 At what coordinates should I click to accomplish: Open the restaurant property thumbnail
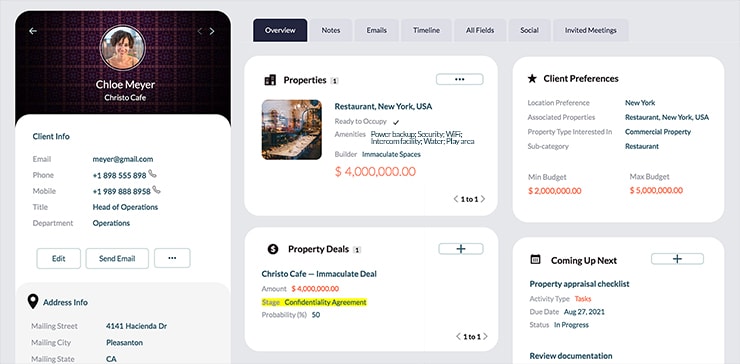coord(292,129)
